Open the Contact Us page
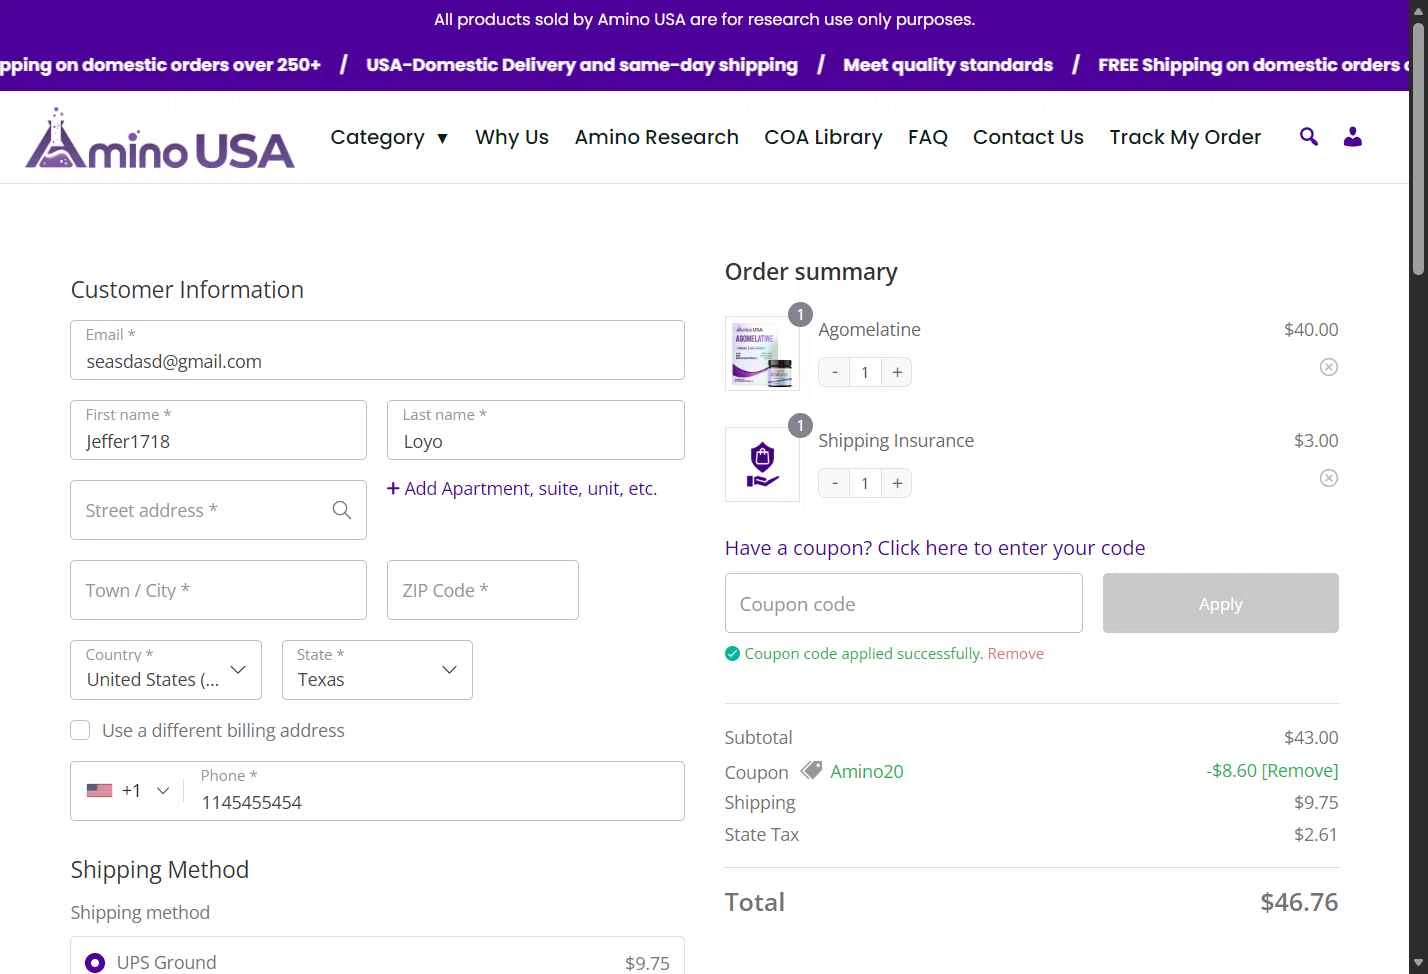This screenshot has width=1428, height=974. pyautogui.click(x=1028, y=137)
